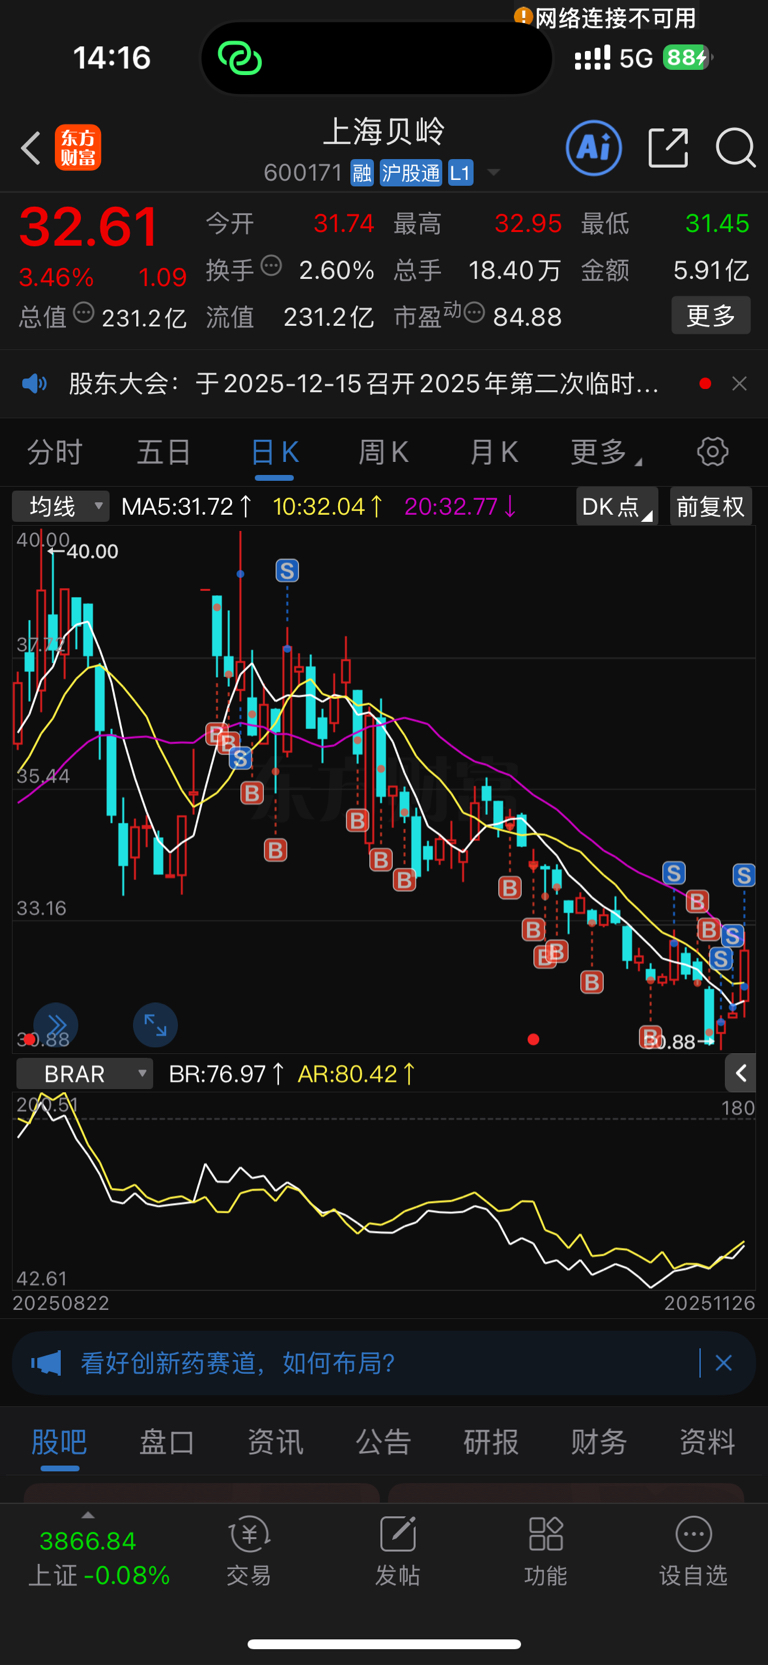Viewport: 769px width, 1665px height.
Task: Expand the 上证 index bar arrow
Action: tap(88, 1515)
